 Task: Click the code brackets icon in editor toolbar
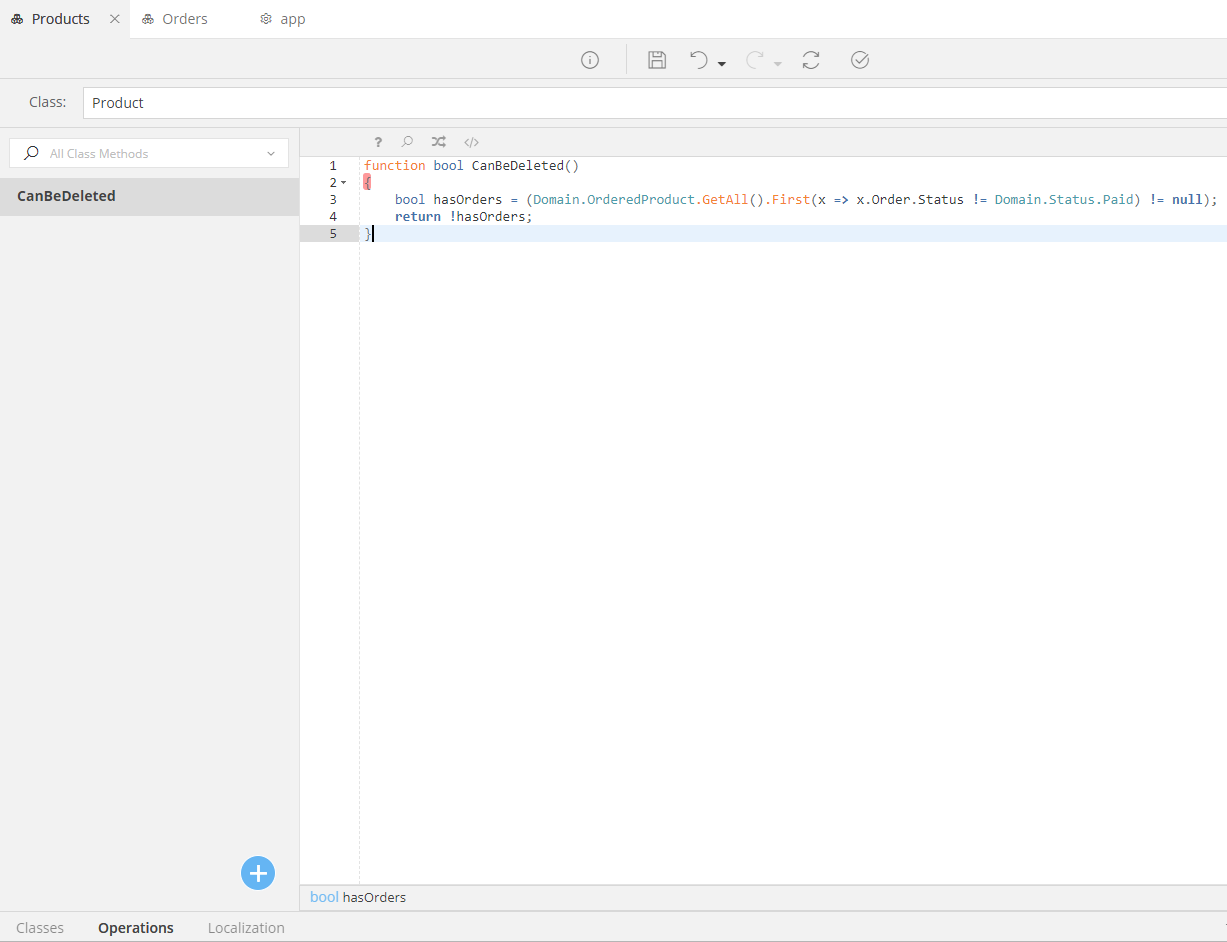[x=472, y=142]
